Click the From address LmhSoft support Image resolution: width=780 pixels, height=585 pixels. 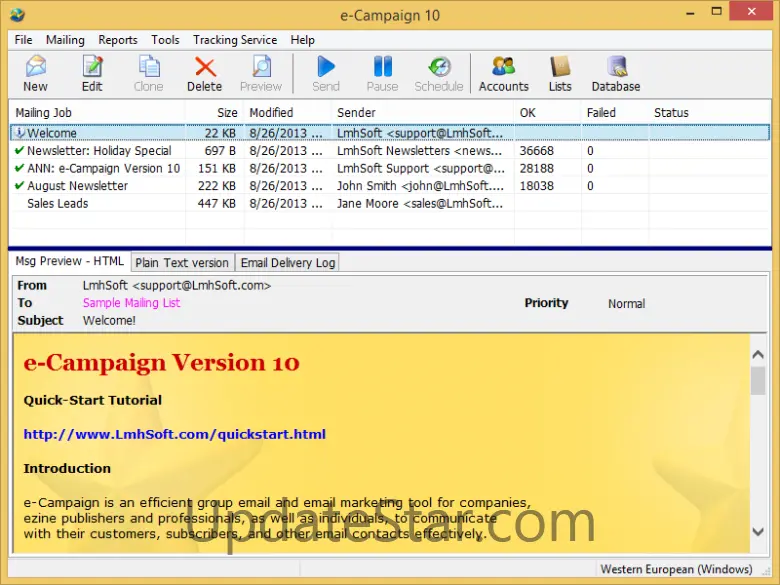[x=177, y=286]
